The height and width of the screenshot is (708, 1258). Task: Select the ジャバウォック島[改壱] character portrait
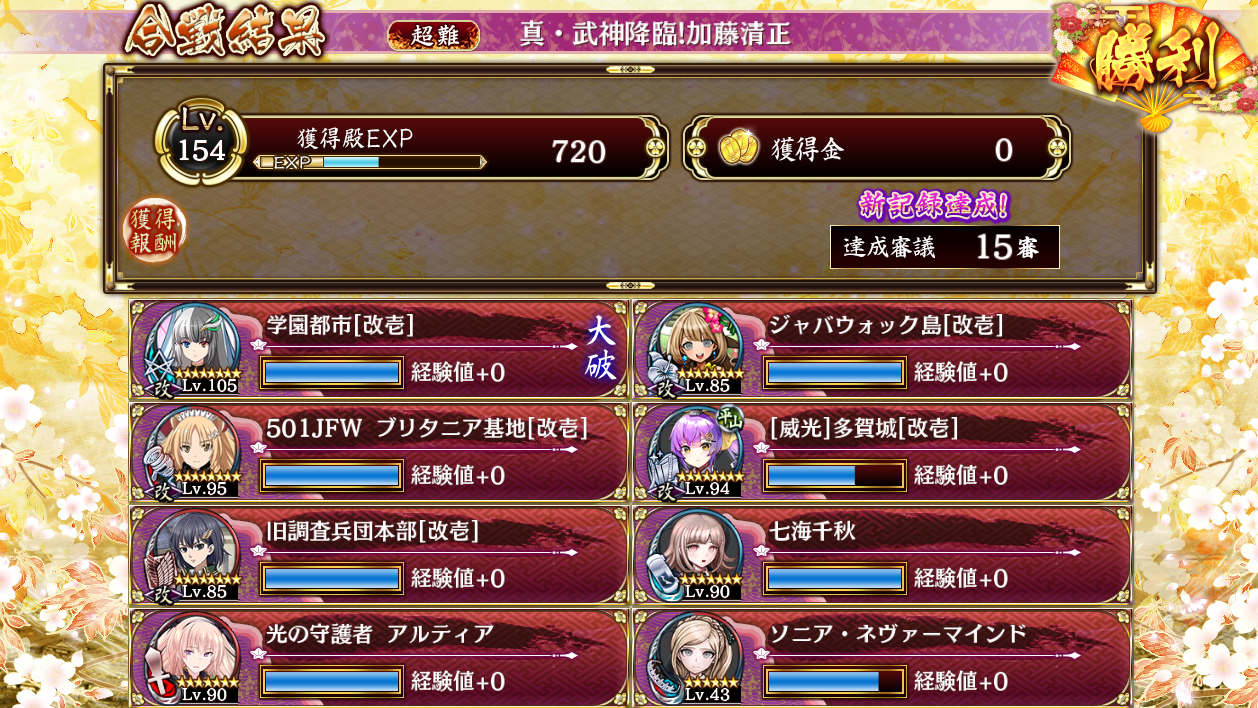[x=696, y=348]
